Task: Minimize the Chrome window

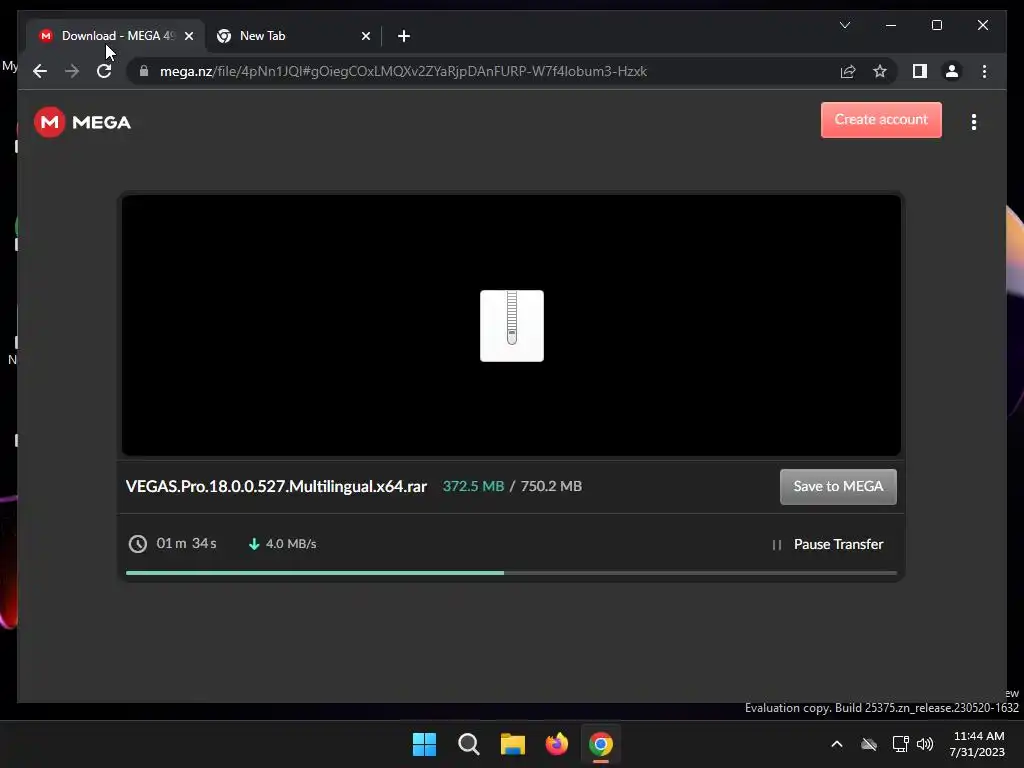Action: click(891, 25)
